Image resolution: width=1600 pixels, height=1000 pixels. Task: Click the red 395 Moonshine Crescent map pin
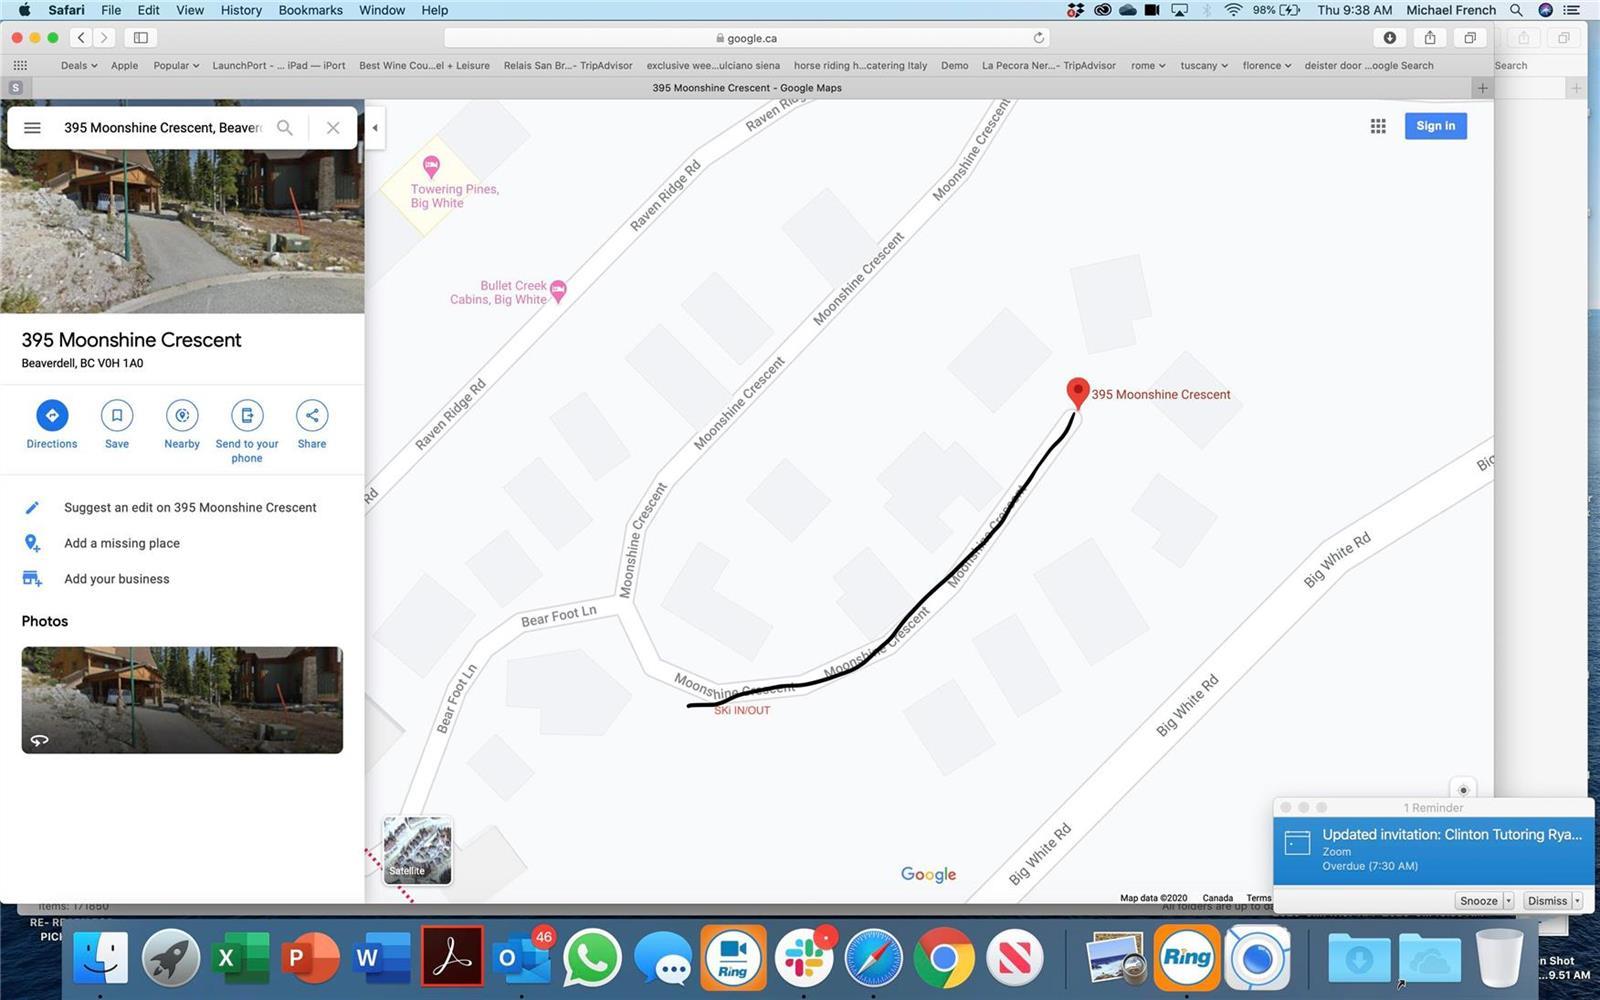click(x=1077, y=391)
